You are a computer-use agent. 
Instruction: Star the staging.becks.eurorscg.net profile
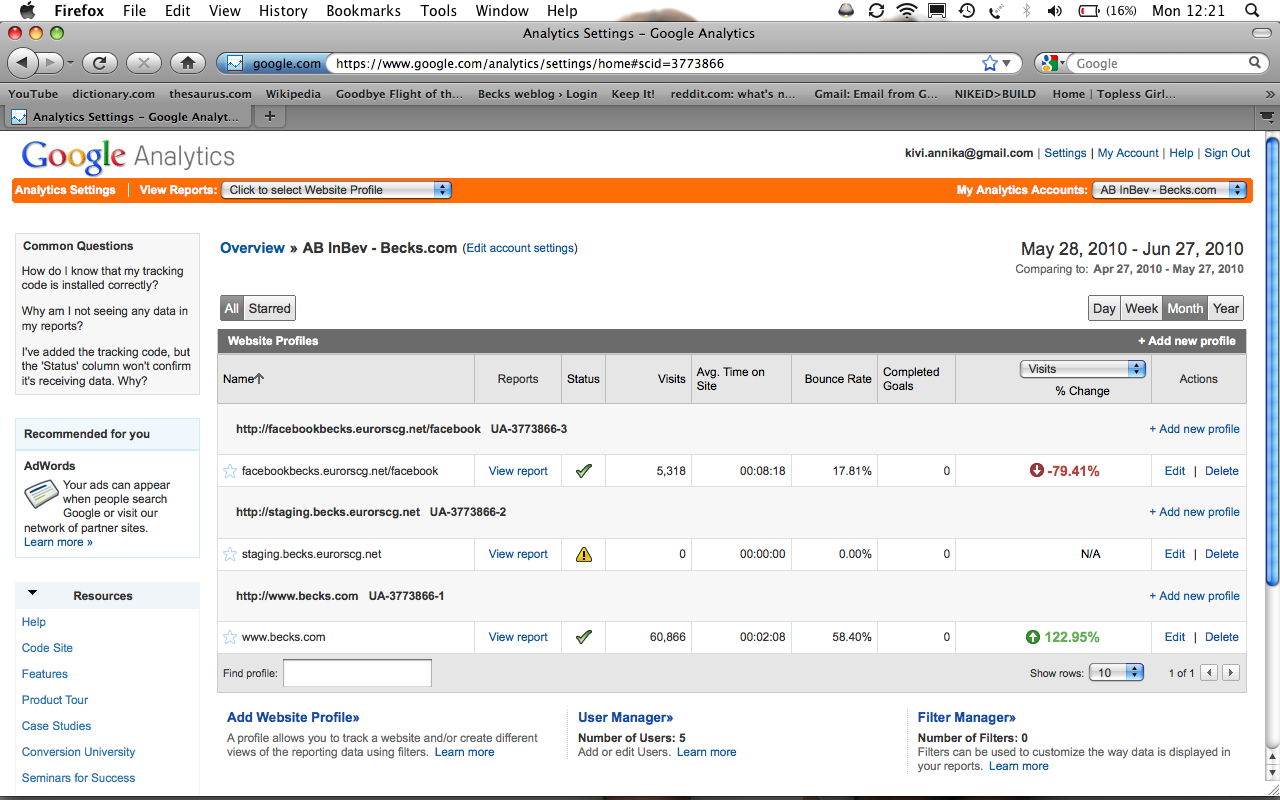pyautogui.click(x=230, y=554)
